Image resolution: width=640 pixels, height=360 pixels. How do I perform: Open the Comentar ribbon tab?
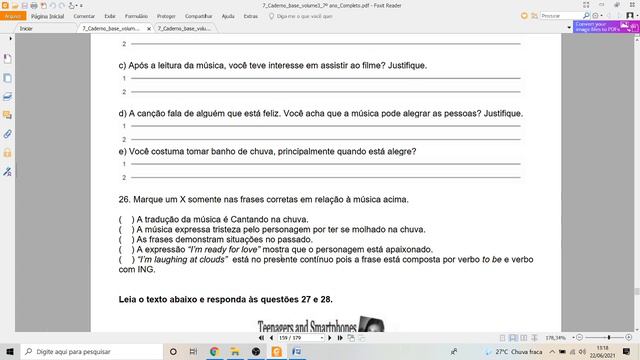click(84, 16)
